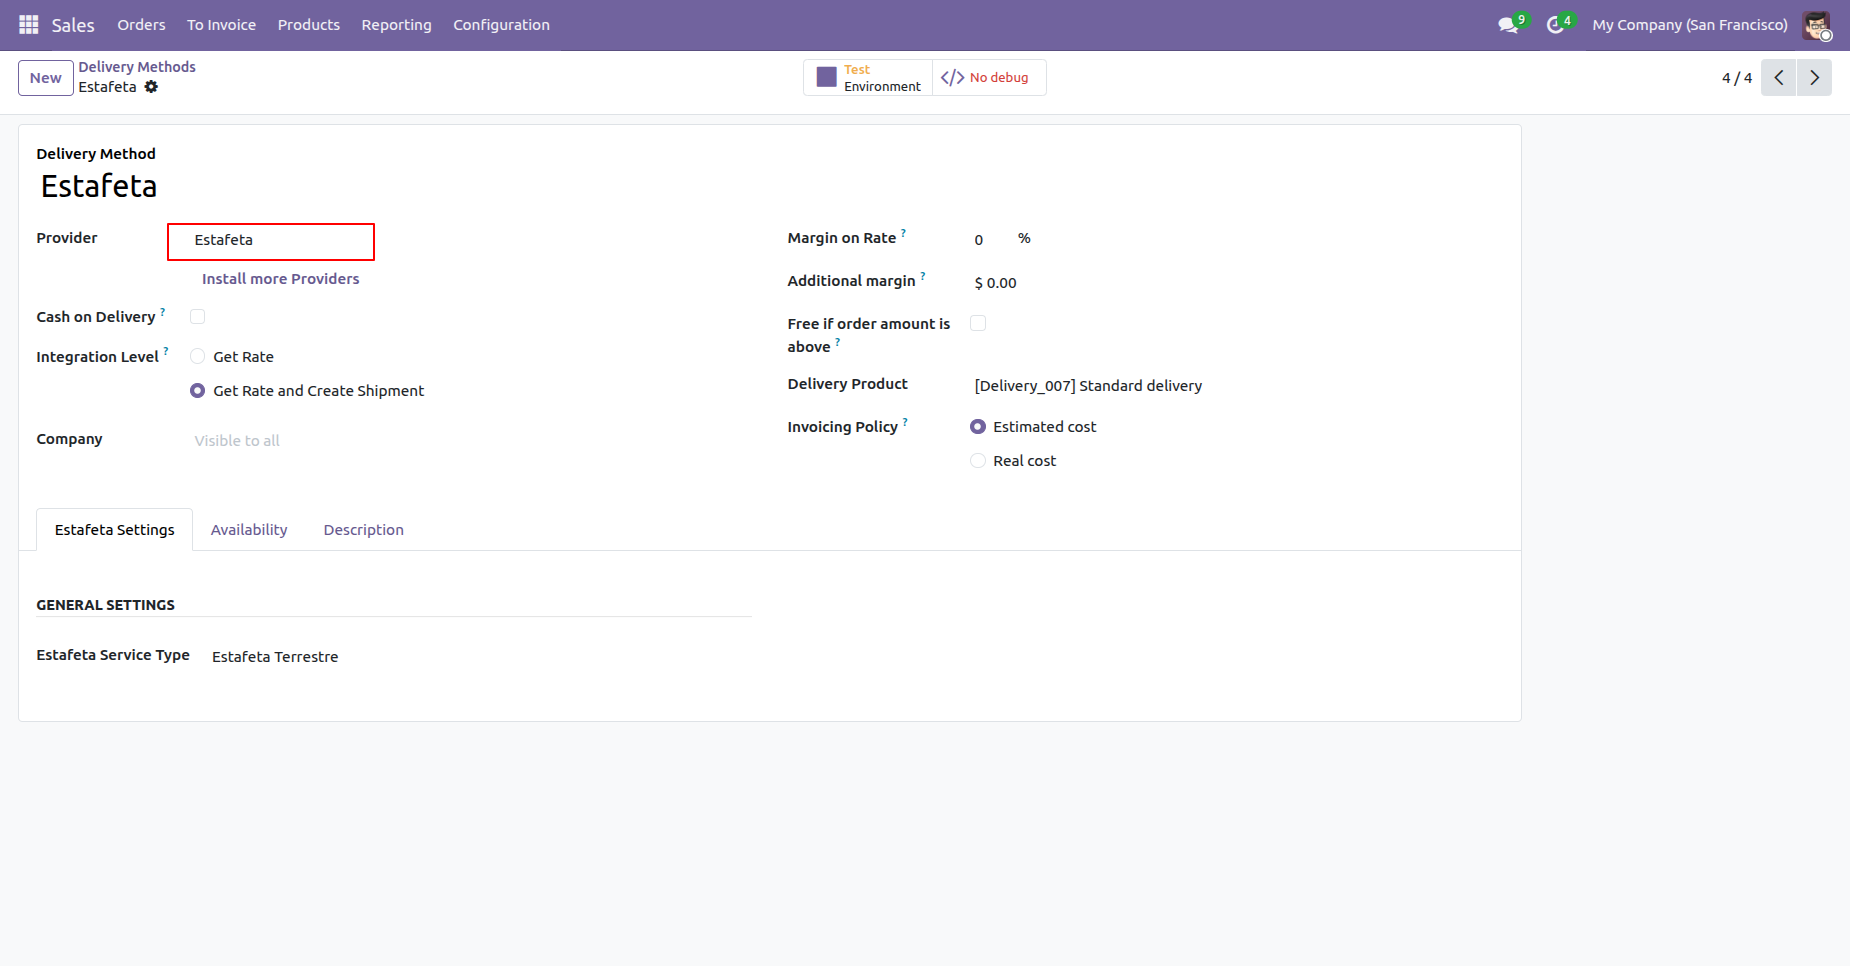Select the Get Rate radio option

[198, 357]
